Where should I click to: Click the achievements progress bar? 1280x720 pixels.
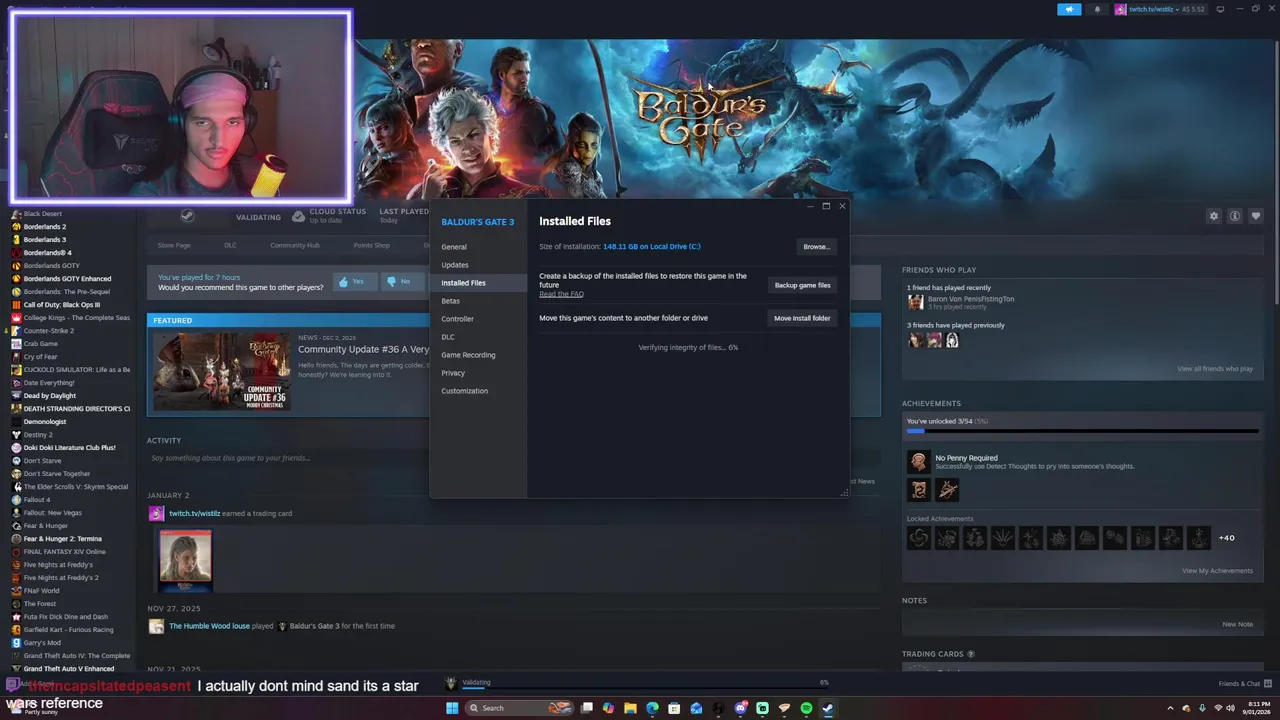(x=1082, y=432)
